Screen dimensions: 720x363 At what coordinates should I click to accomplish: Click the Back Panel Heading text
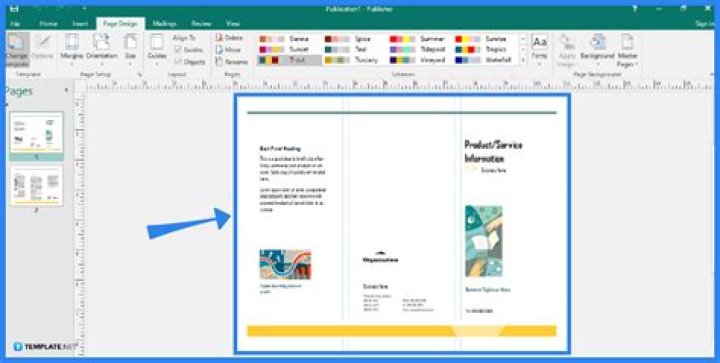(x=280, y=149)
